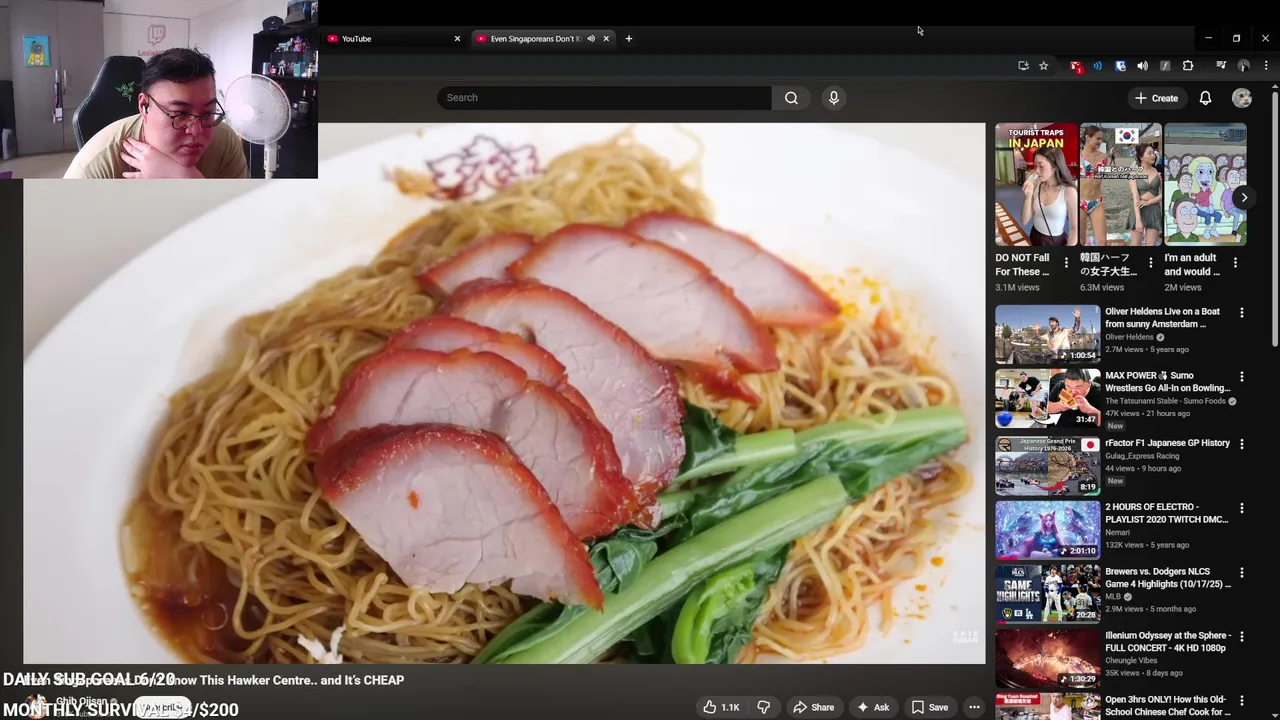Open 'Illenium Odyssey at the Sphere' video

pyautogui.click(x=1168, y=642)
